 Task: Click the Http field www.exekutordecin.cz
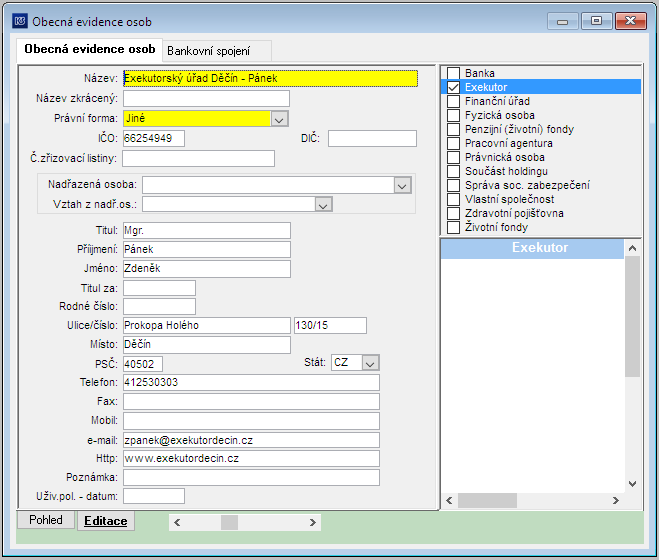click(251, 459)
